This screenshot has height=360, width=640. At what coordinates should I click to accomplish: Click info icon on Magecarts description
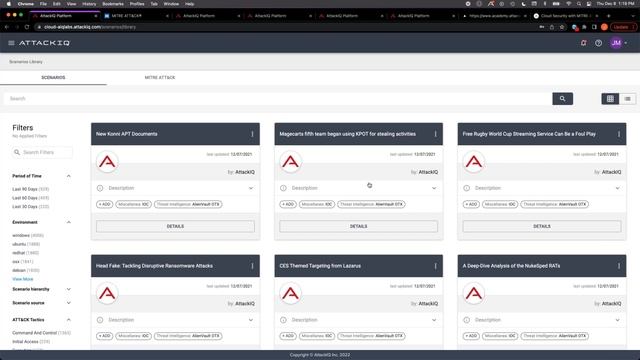click(x=283, y=188)
